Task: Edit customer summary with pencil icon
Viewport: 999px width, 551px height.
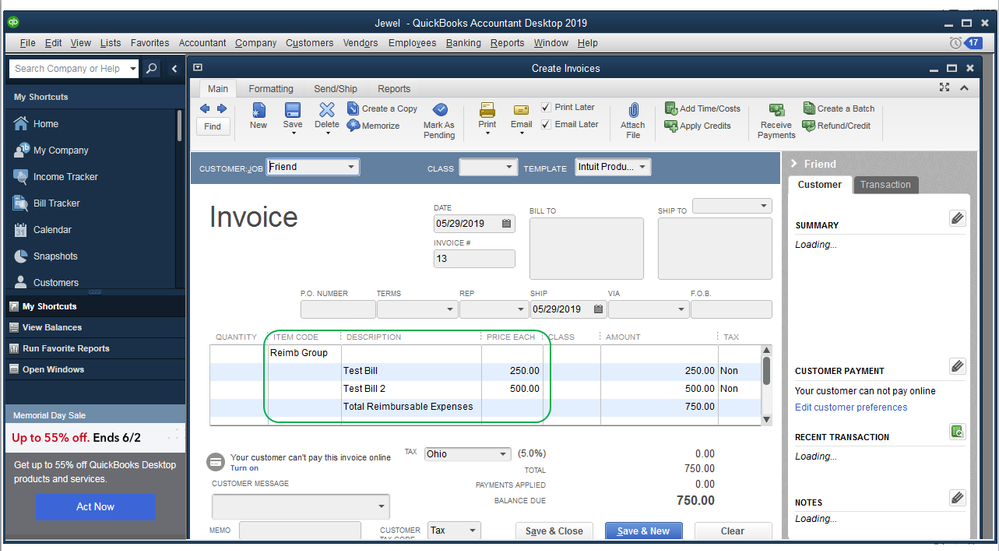Action: [x=957, y=218]
